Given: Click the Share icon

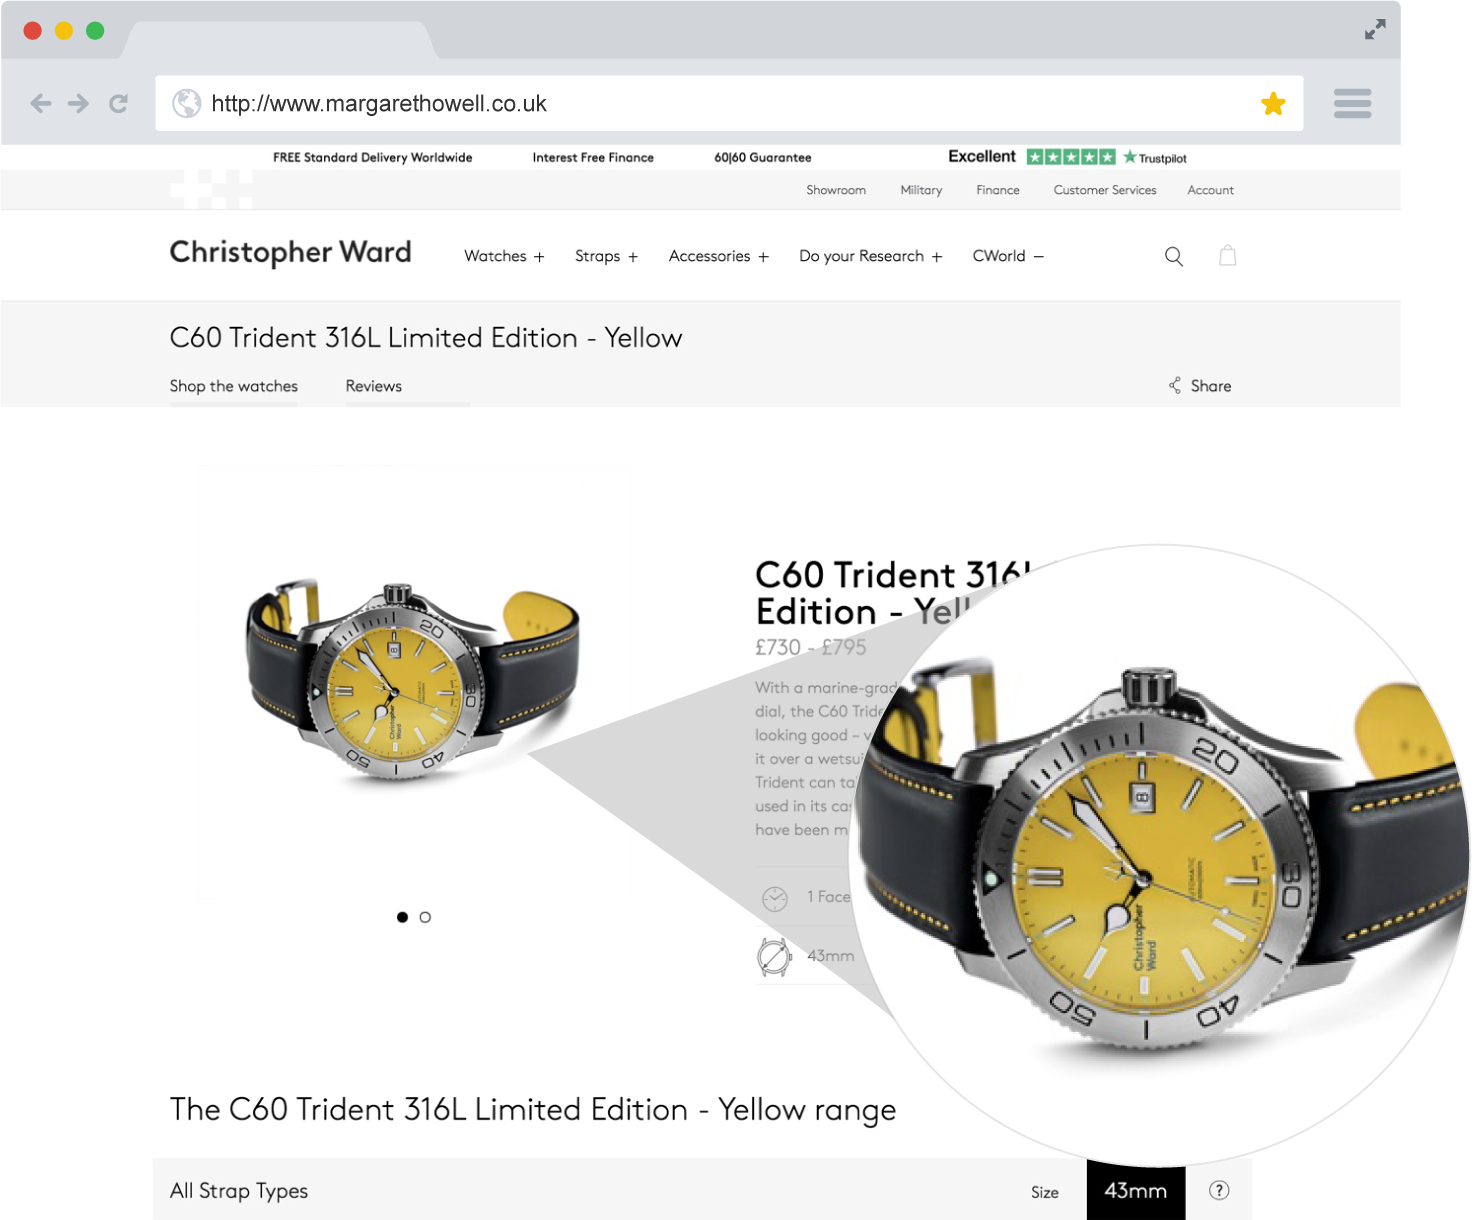Looking at the screenshot, I should click(x=1175, y=386).
